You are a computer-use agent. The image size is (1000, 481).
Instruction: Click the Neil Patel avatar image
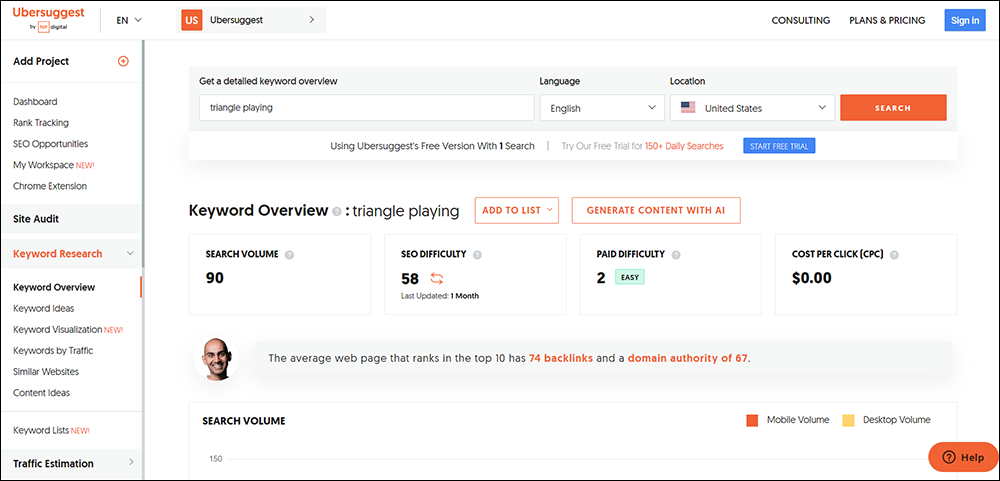pyautogui.click(x=216, y=359)
